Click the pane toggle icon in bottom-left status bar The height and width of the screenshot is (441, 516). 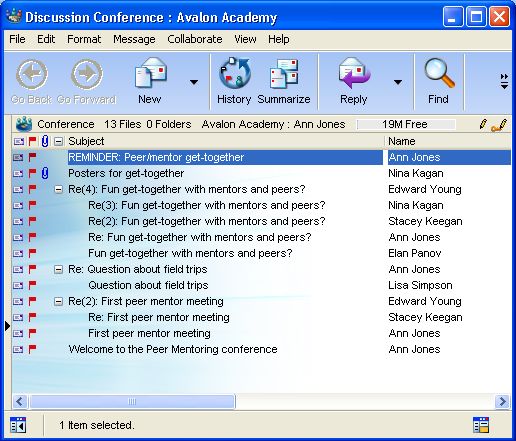(18, 425)
